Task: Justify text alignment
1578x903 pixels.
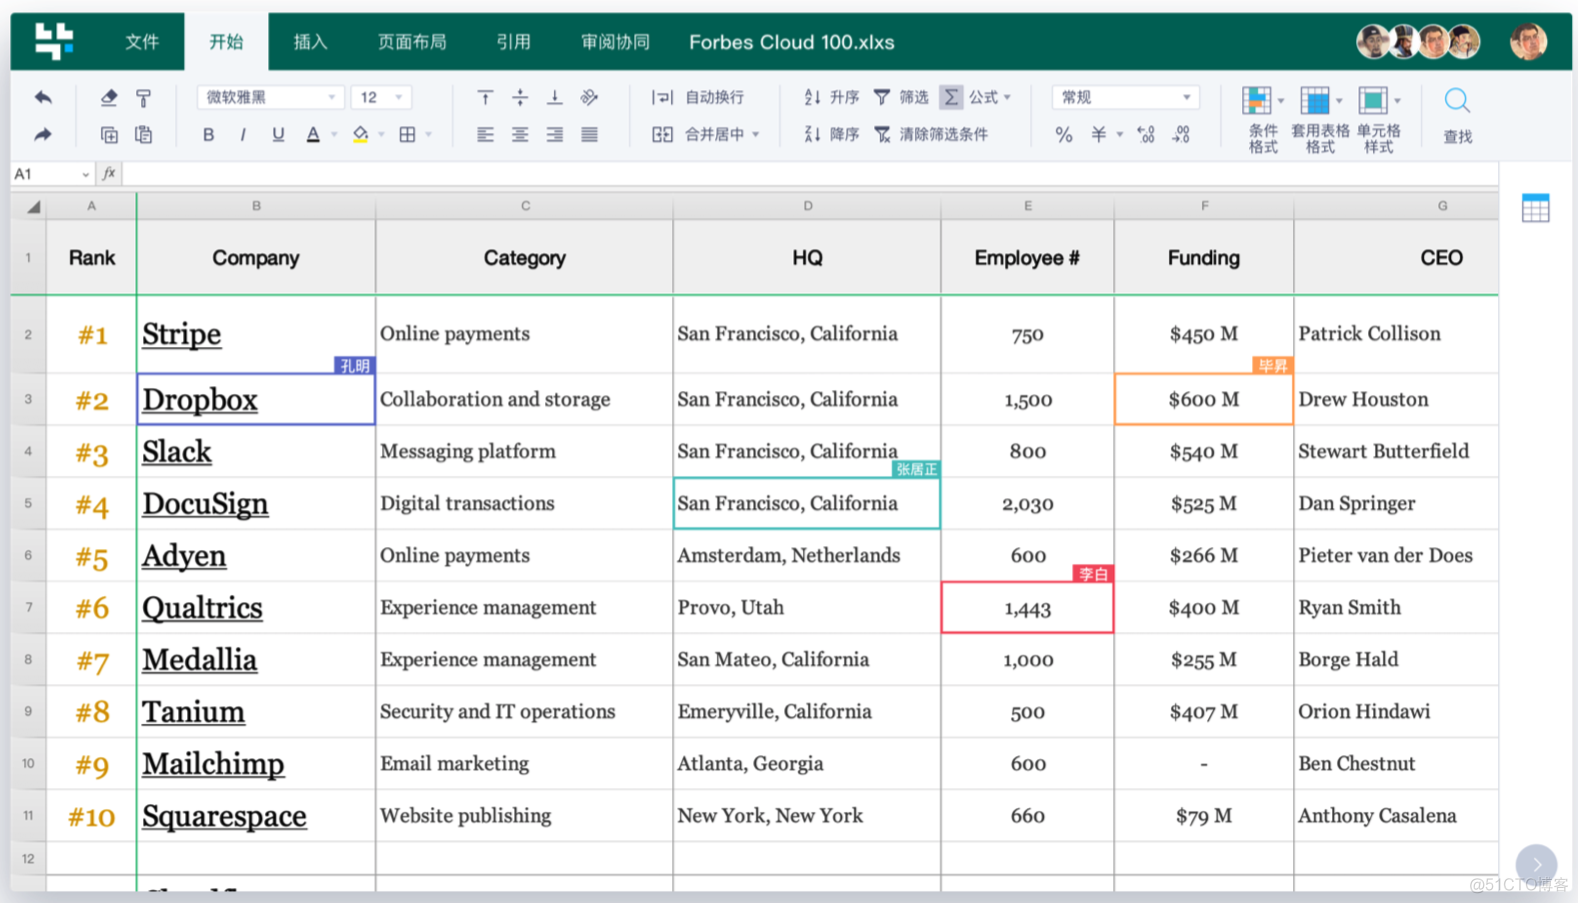Action: point(589,134)
